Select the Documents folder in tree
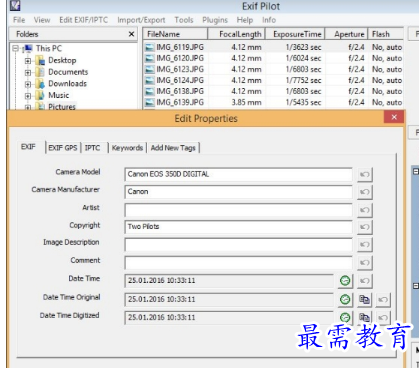This screenshot has width=419, height=368. coord(68,72)
